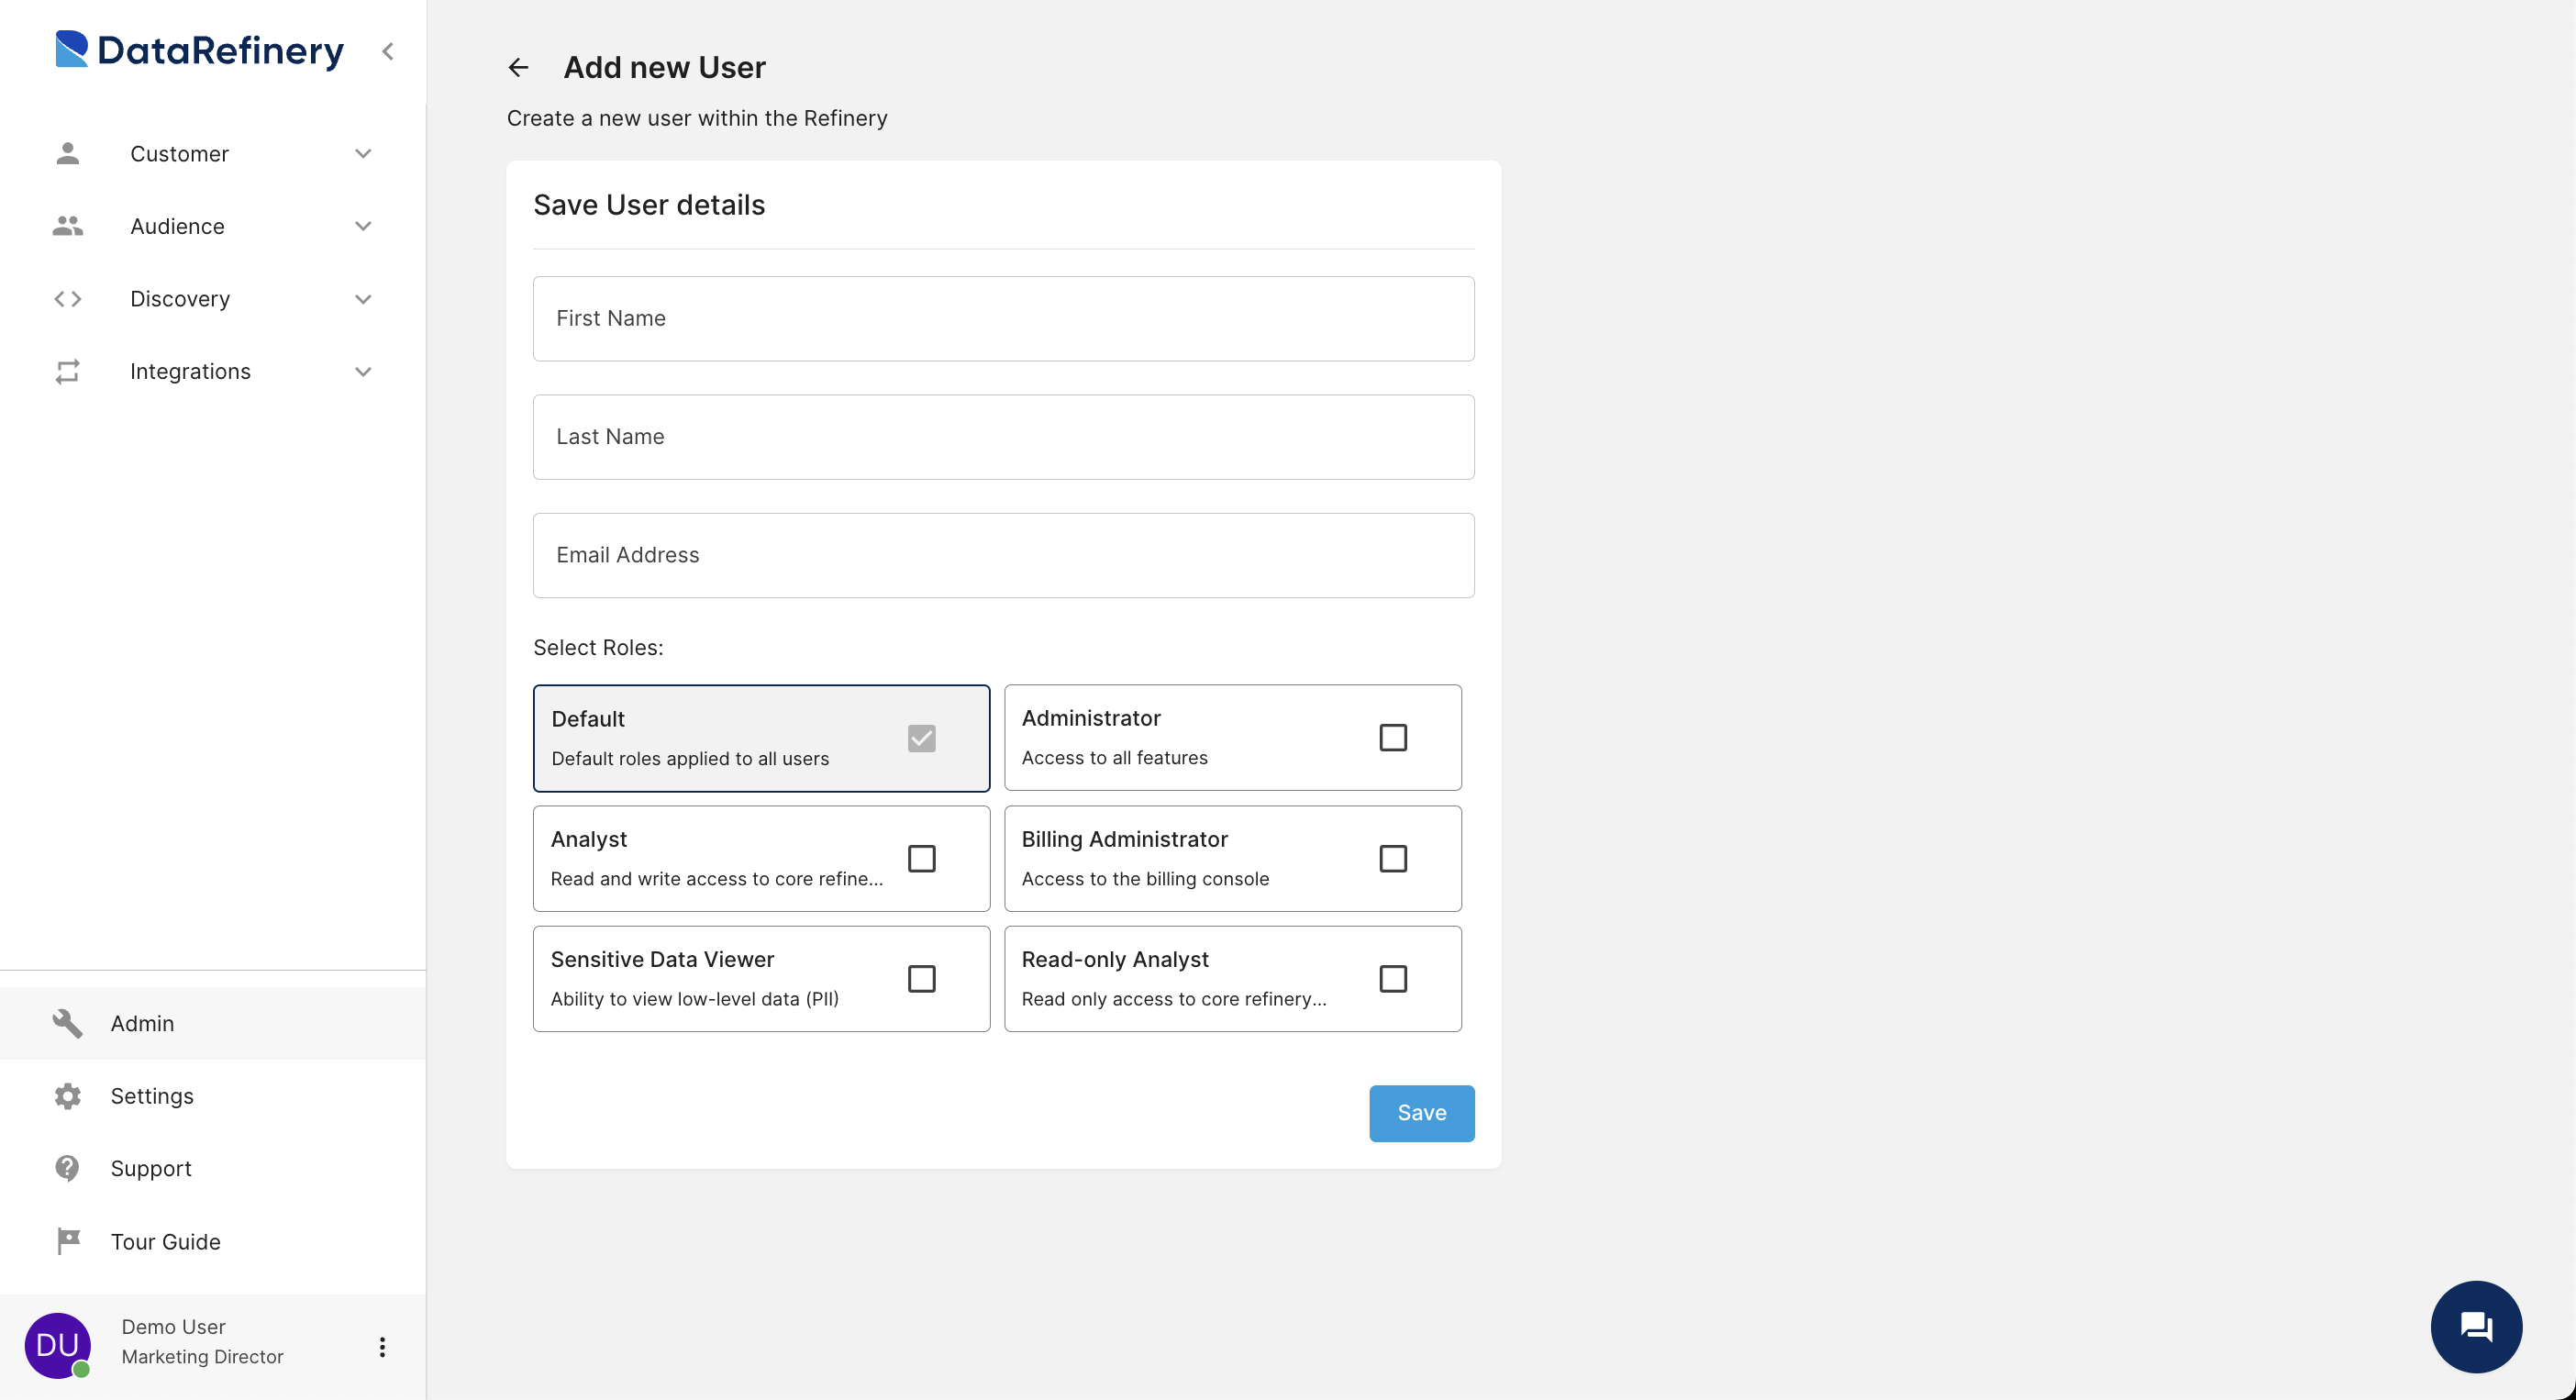Image resolution: width=2576 pixels, height=1400 pixels.
Task: Click the Discovery code brackets icon
Action: (x=67, y=299)
